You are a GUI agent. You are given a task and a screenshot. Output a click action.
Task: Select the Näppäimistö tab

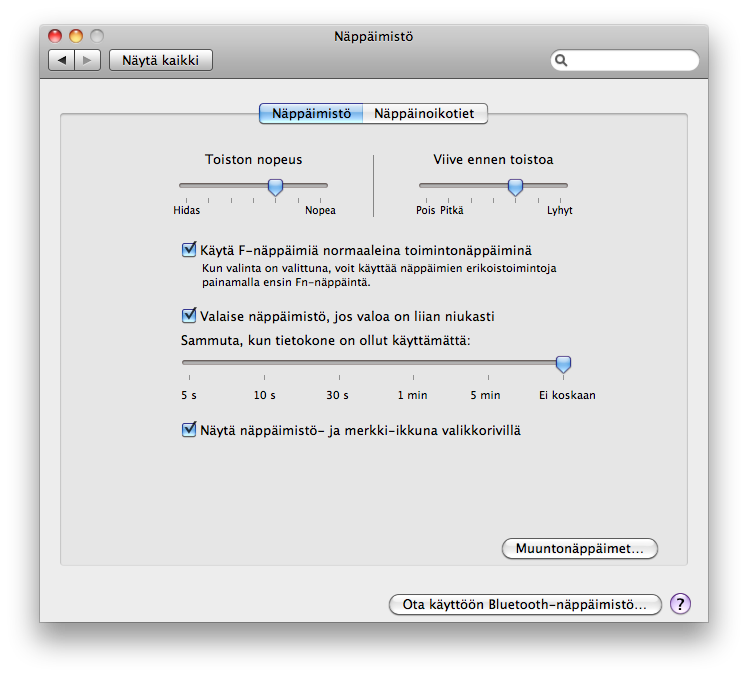coord(311,114)
